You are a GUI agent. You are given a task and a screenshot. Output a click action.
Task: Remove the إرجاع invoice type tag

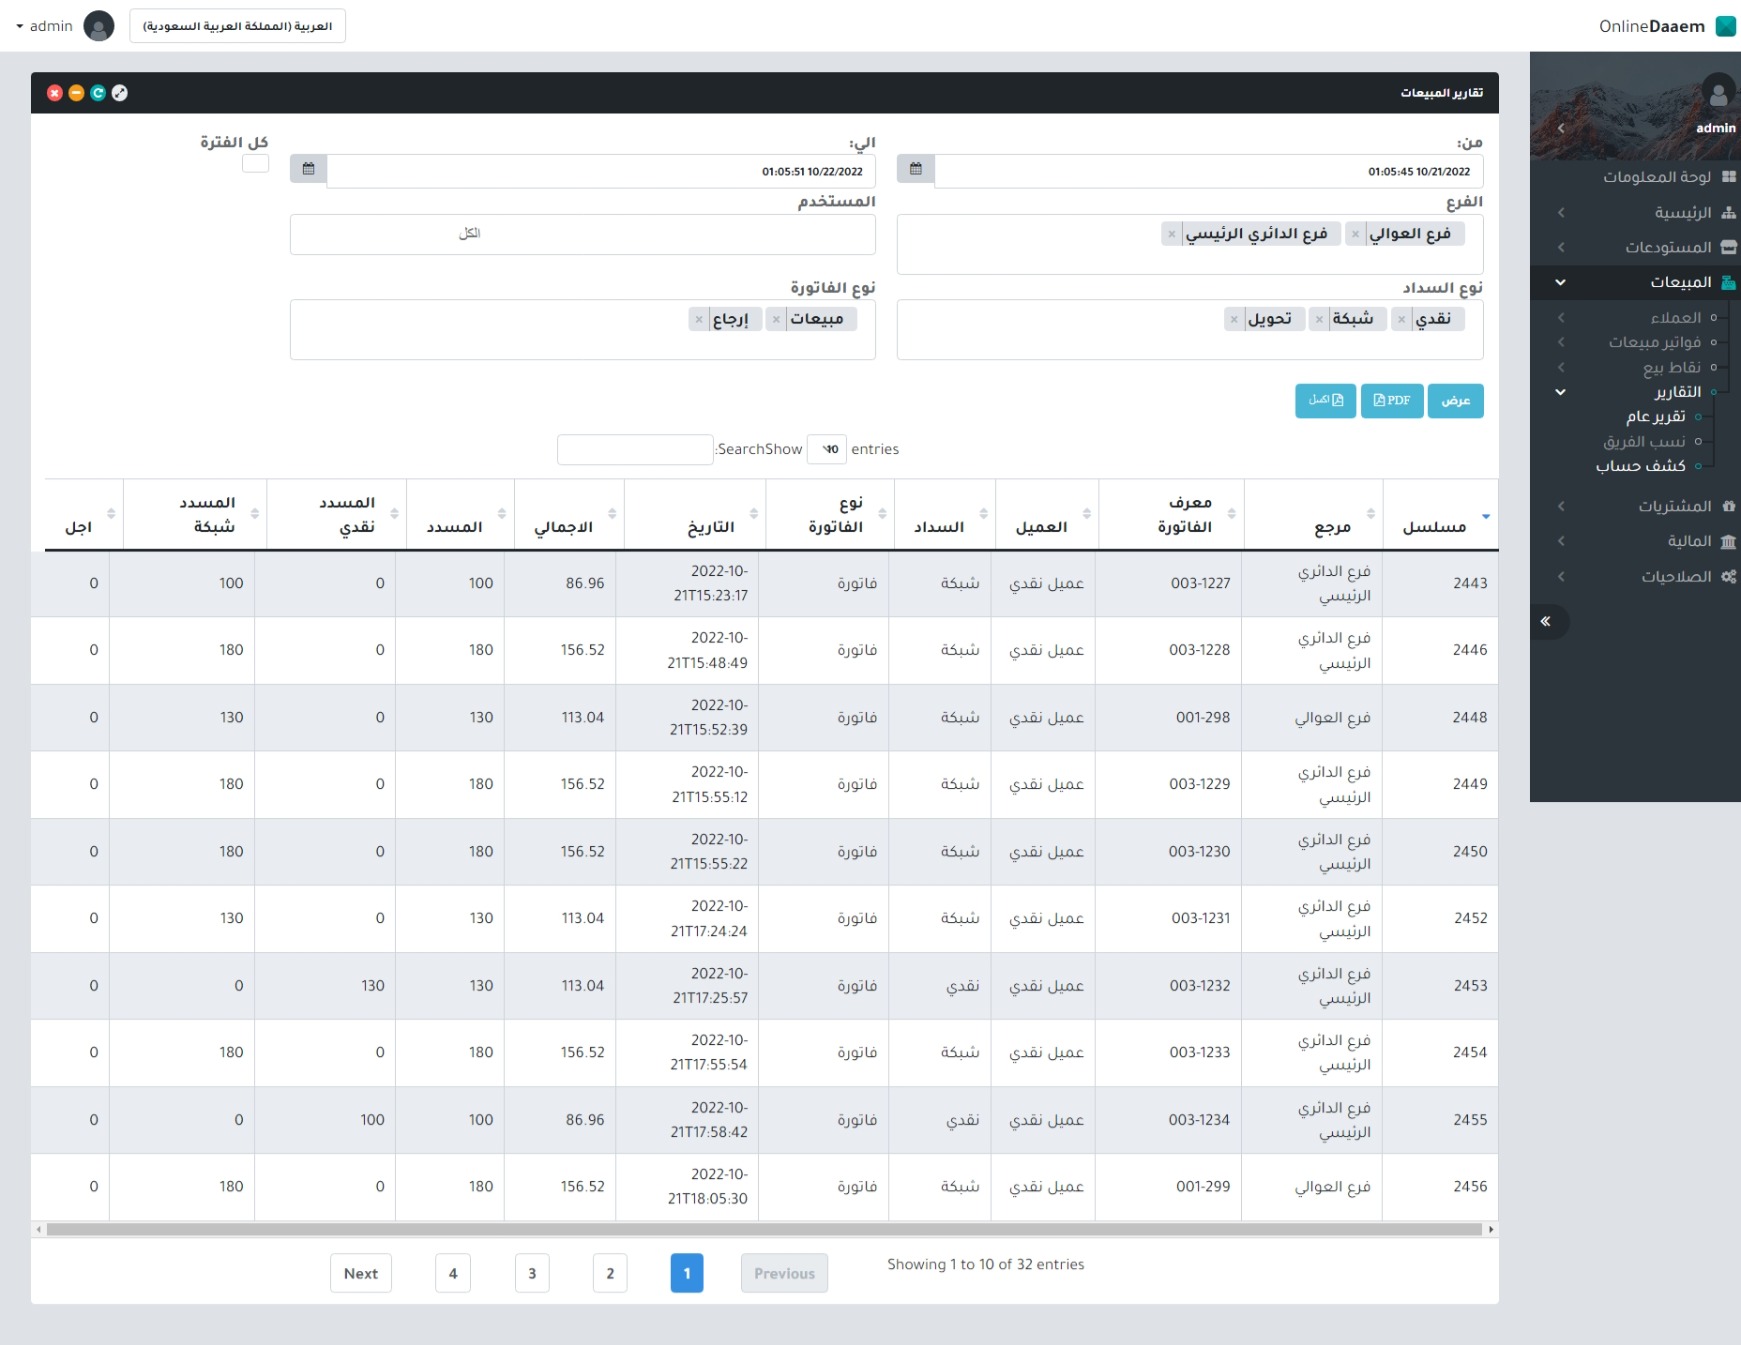coord(699,319)
